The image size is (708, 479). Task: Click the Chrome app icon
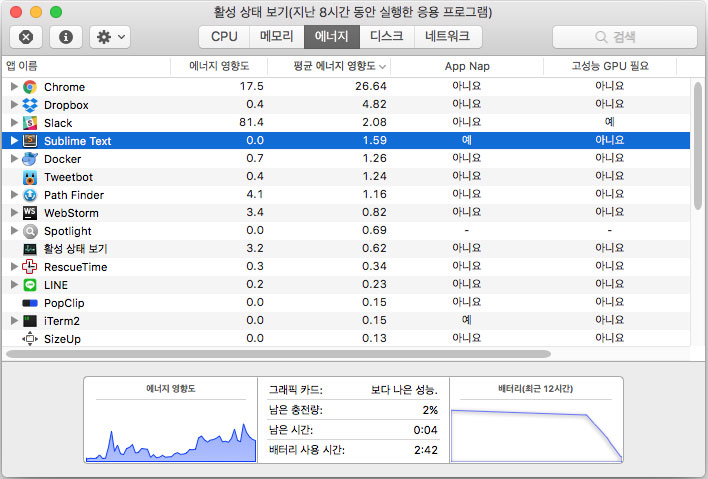30,87
